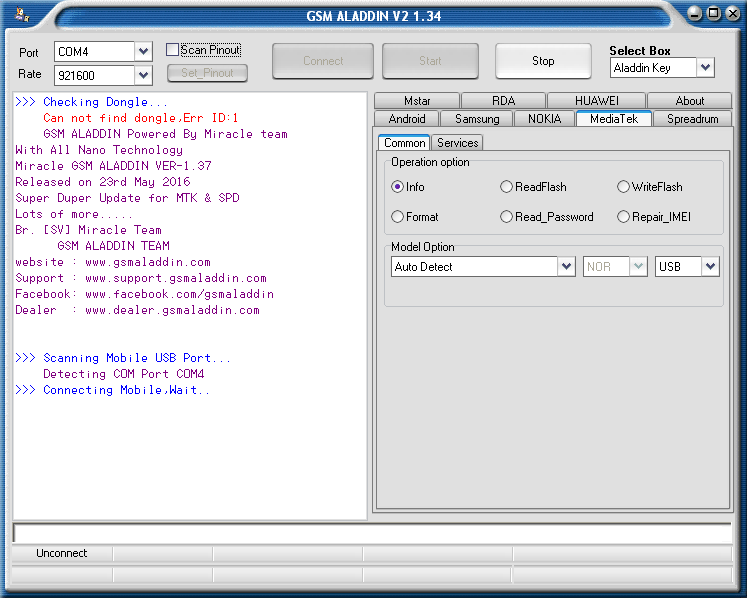Enable the Scan Pinout checkbox
The height and width of the screenshot is (598, 747).
(172, 50)
